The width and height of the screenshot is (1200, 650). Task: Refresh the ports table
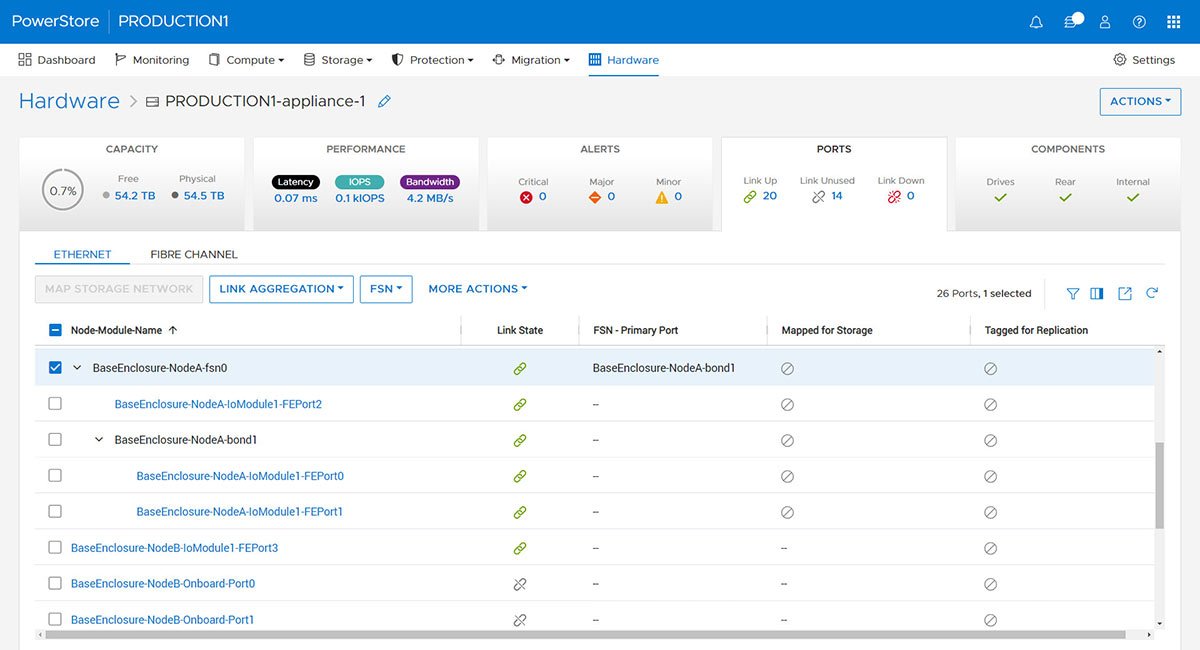pos(1152,293)
